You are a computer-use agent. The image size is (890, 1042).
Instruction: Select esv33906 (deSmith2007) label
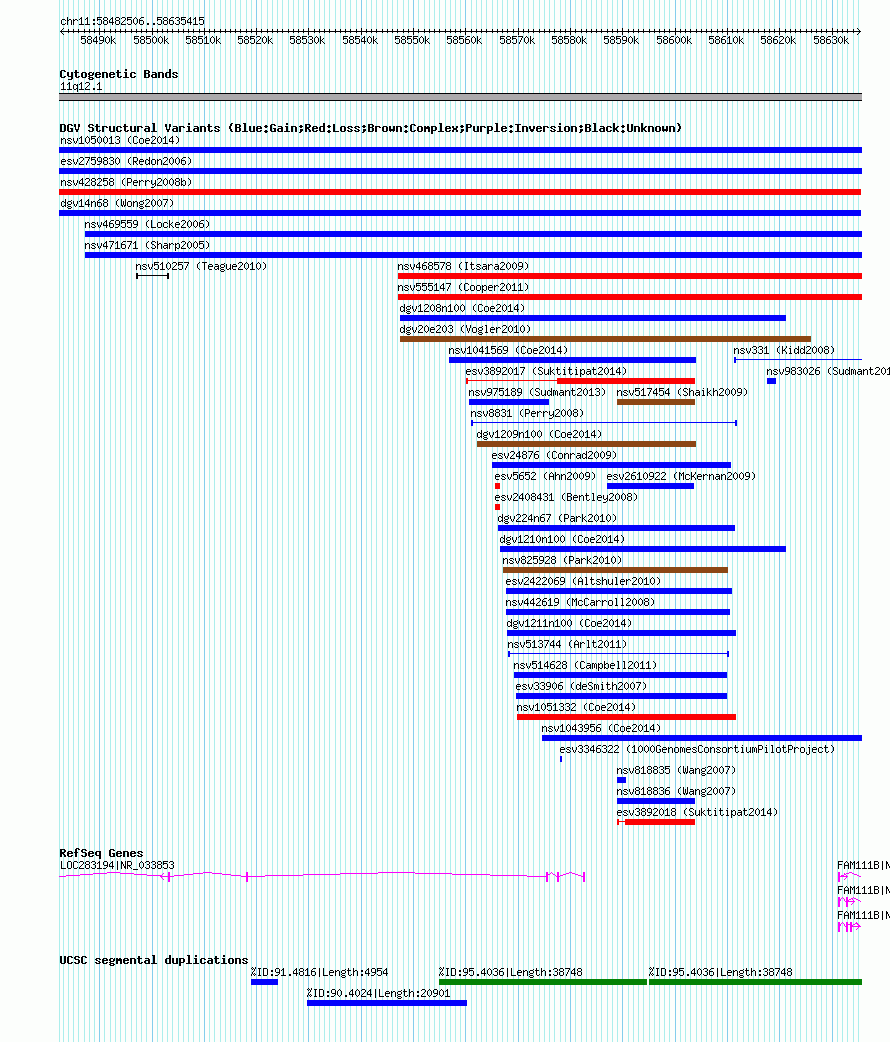tap(581, 686)
